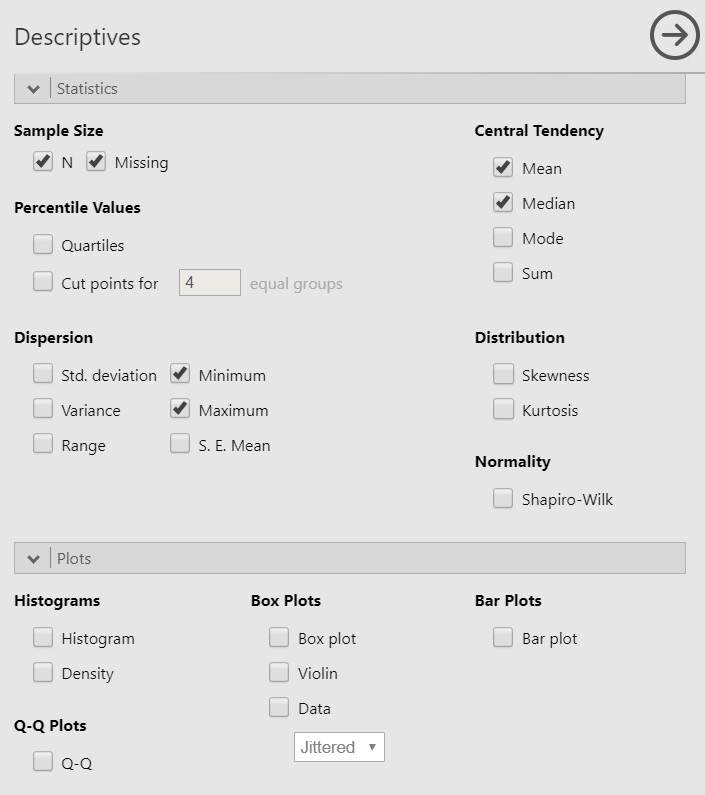Enable the Q-Q plot checkbox
Screen dimensions: 705x795
tap(43, 762)
